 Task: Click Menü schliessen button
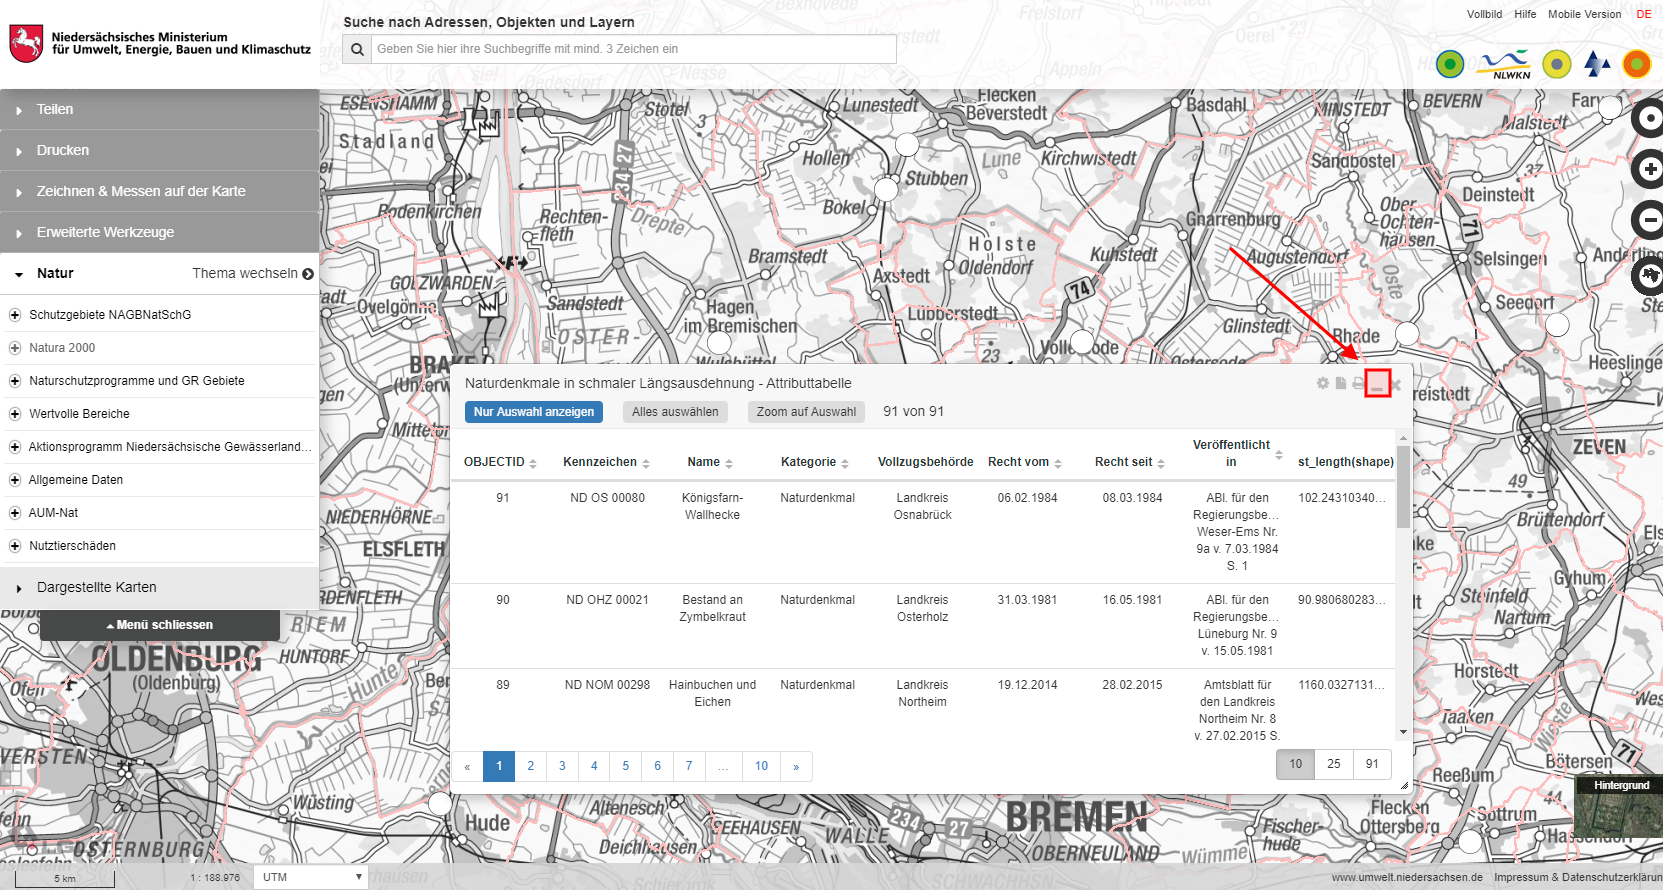[x=160, y=625]
